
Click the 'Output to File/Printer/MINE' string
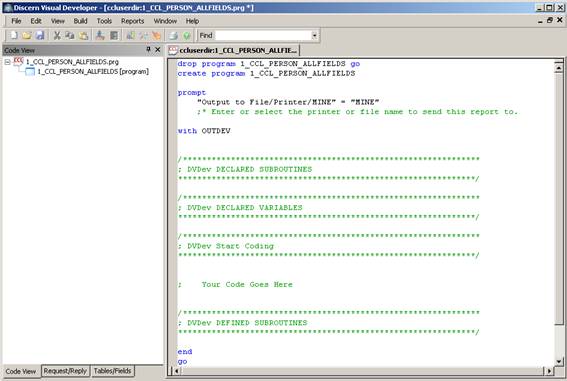tap(267, 102)
